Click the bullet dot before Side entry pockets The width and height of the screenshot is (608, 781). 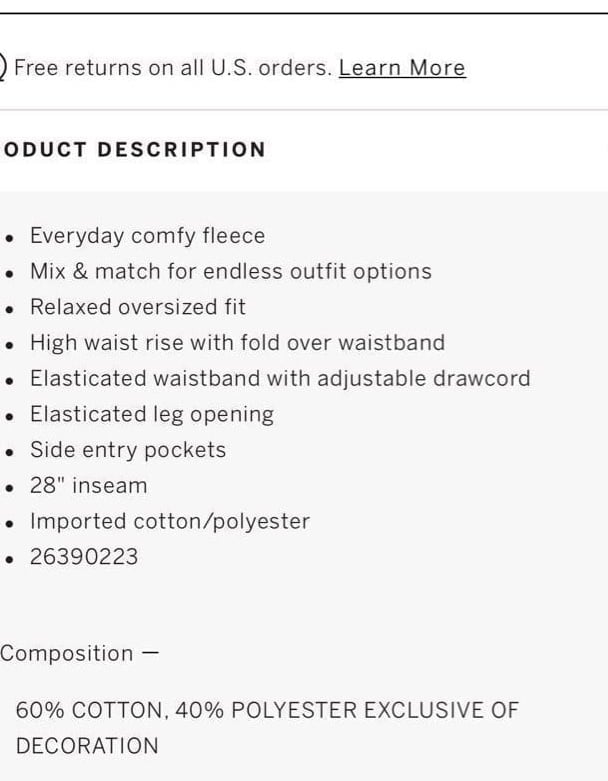[9, 452]
